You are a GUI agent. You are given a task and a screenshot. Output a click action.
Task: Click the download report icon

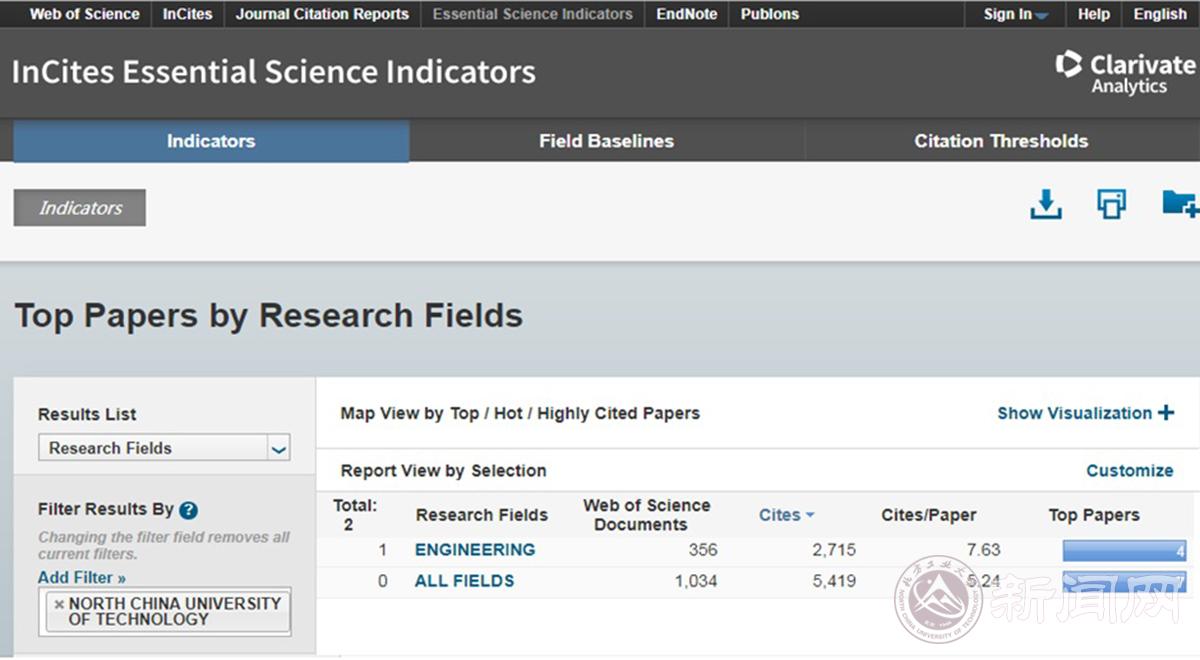click(1045, 205)
